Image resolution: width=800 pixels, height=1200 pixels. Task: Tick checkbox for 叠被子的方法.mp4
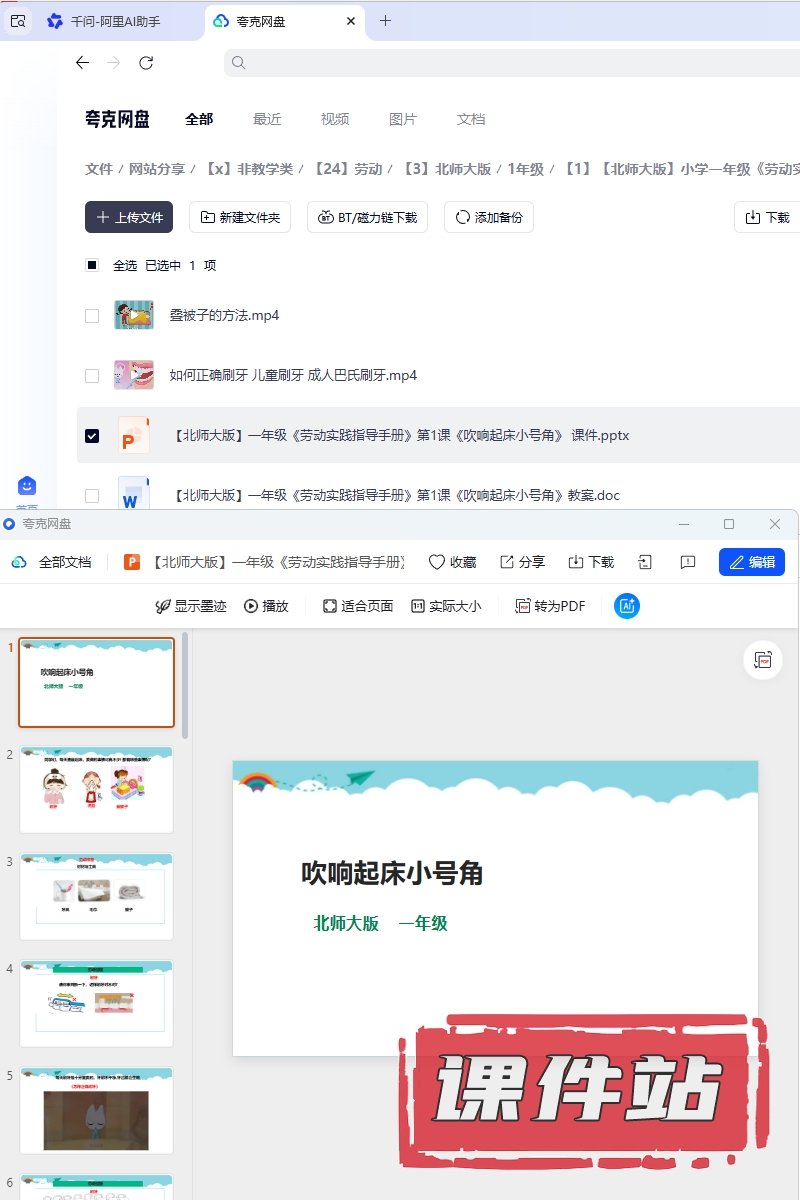click(x=92, y=316)
